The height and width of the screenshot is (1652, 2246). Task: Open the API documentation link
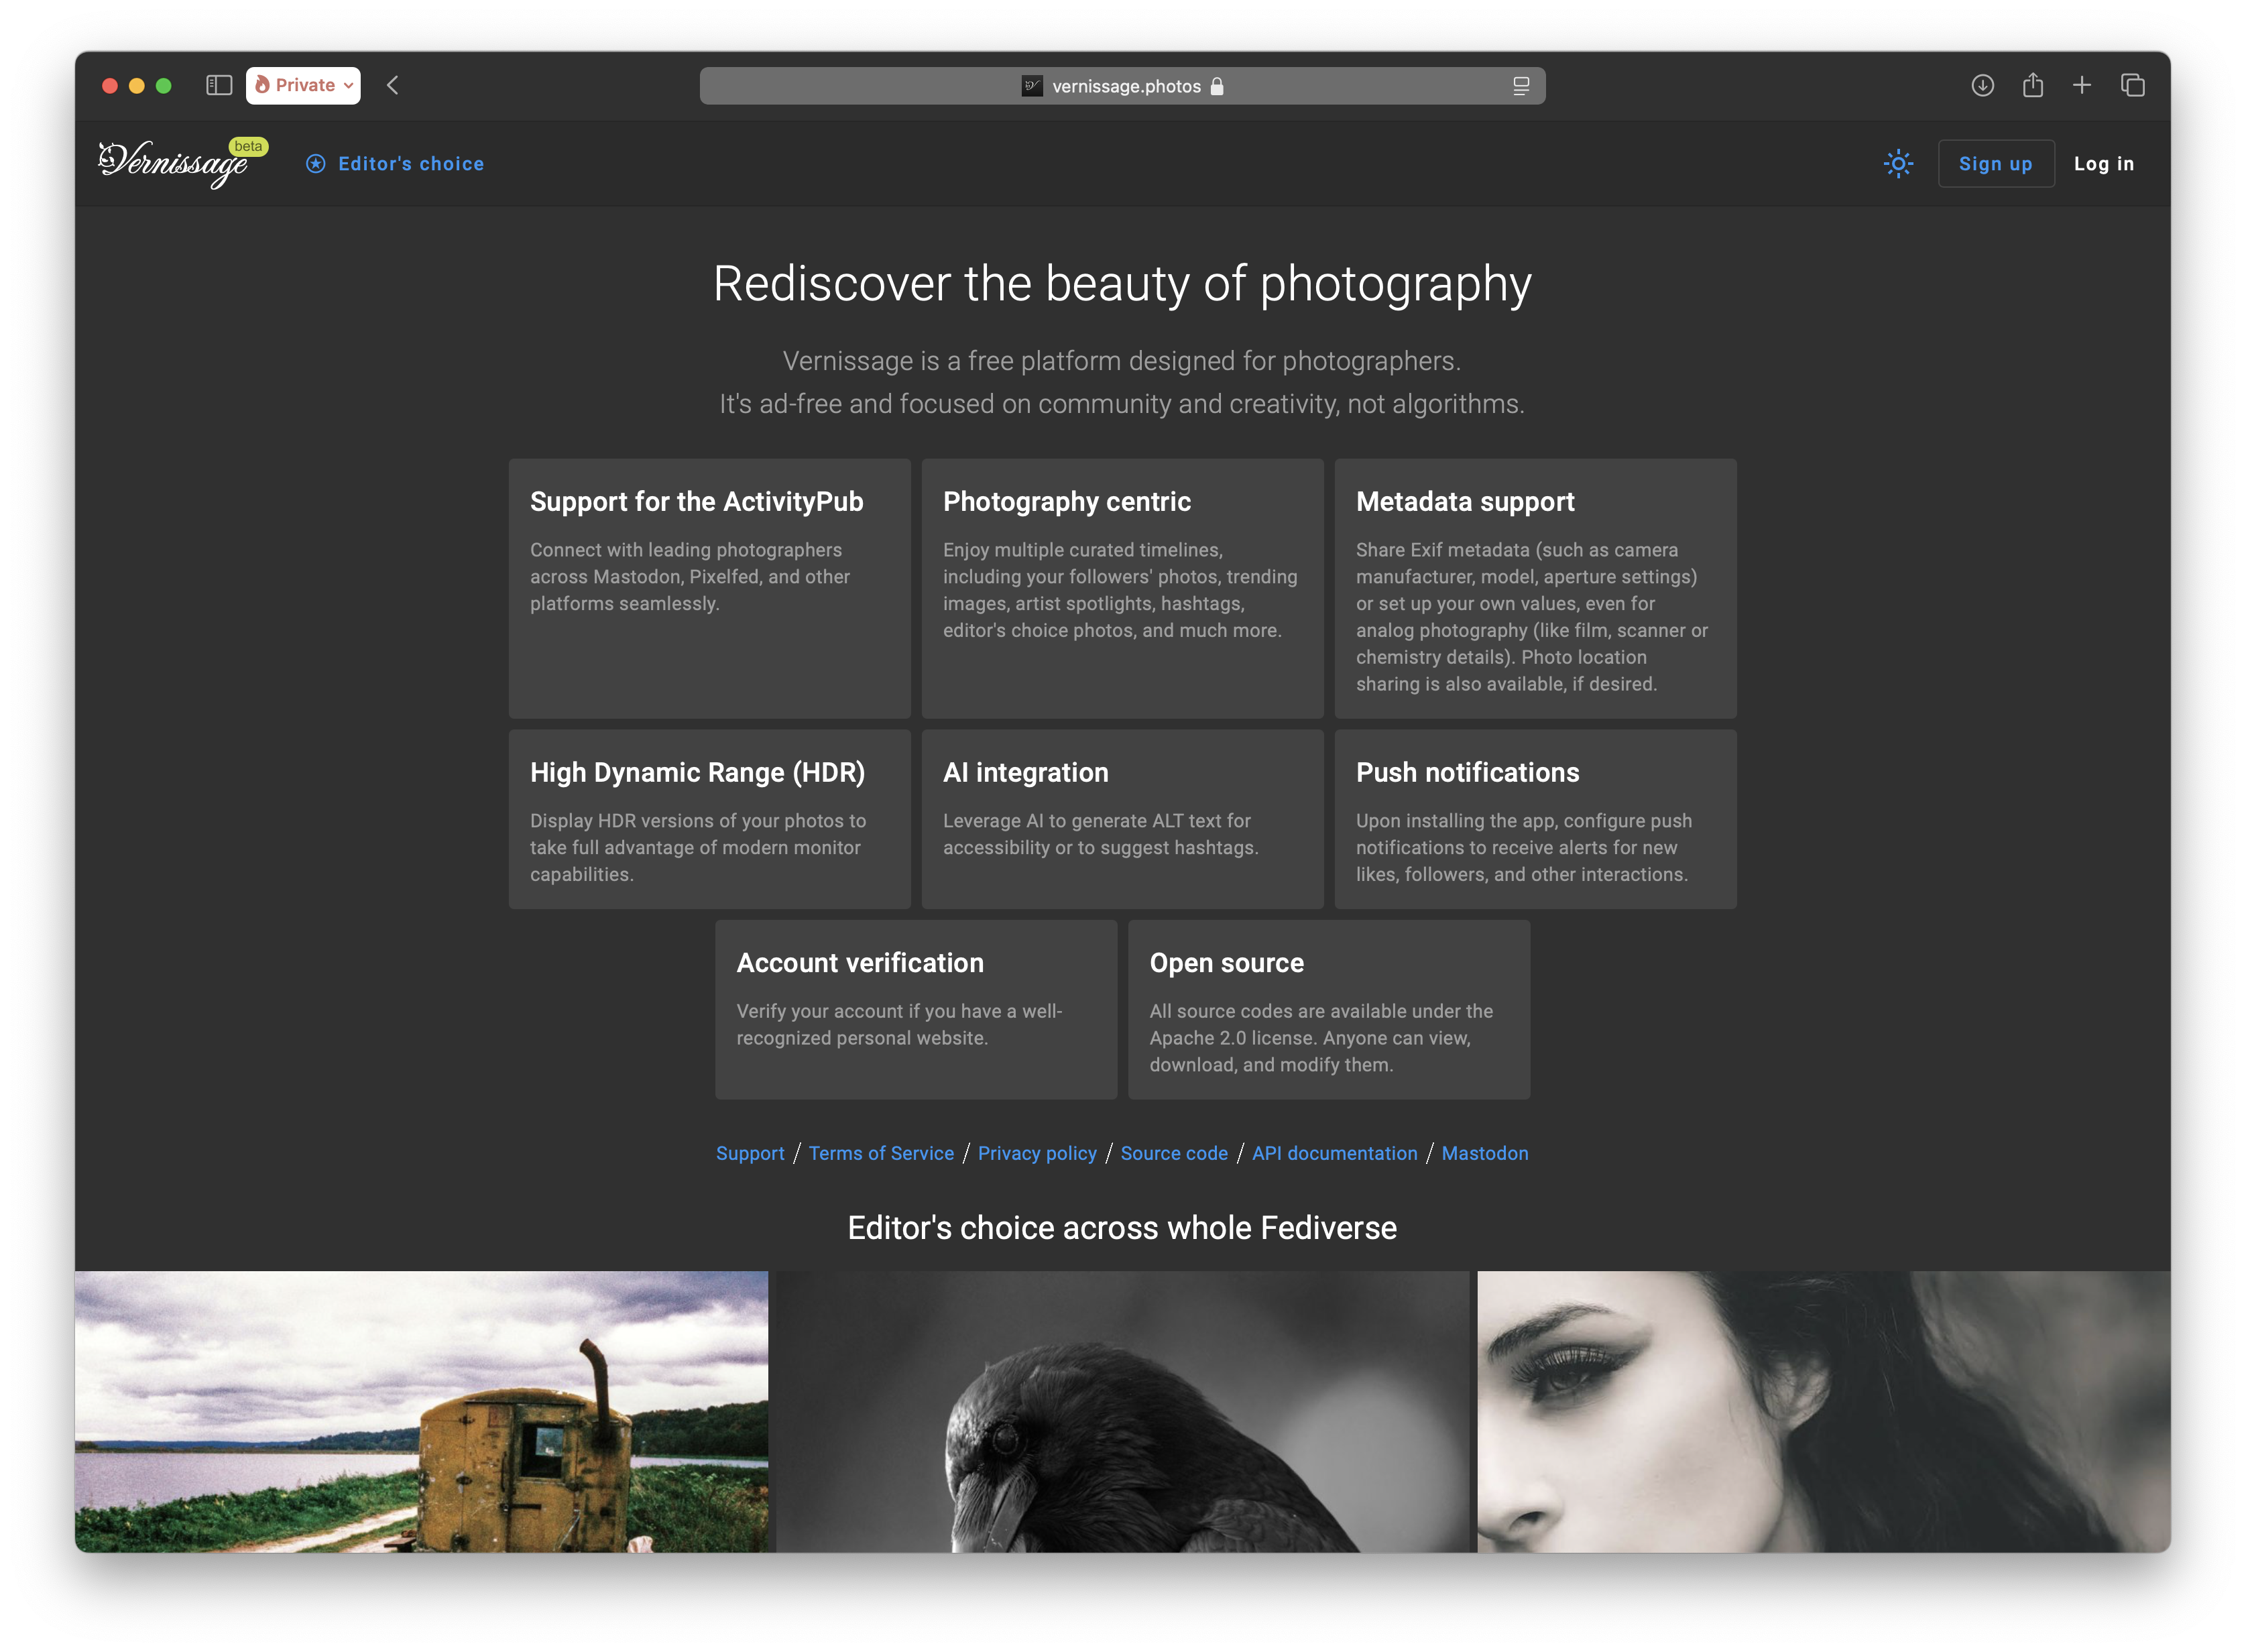[x=1334, y=1153]
